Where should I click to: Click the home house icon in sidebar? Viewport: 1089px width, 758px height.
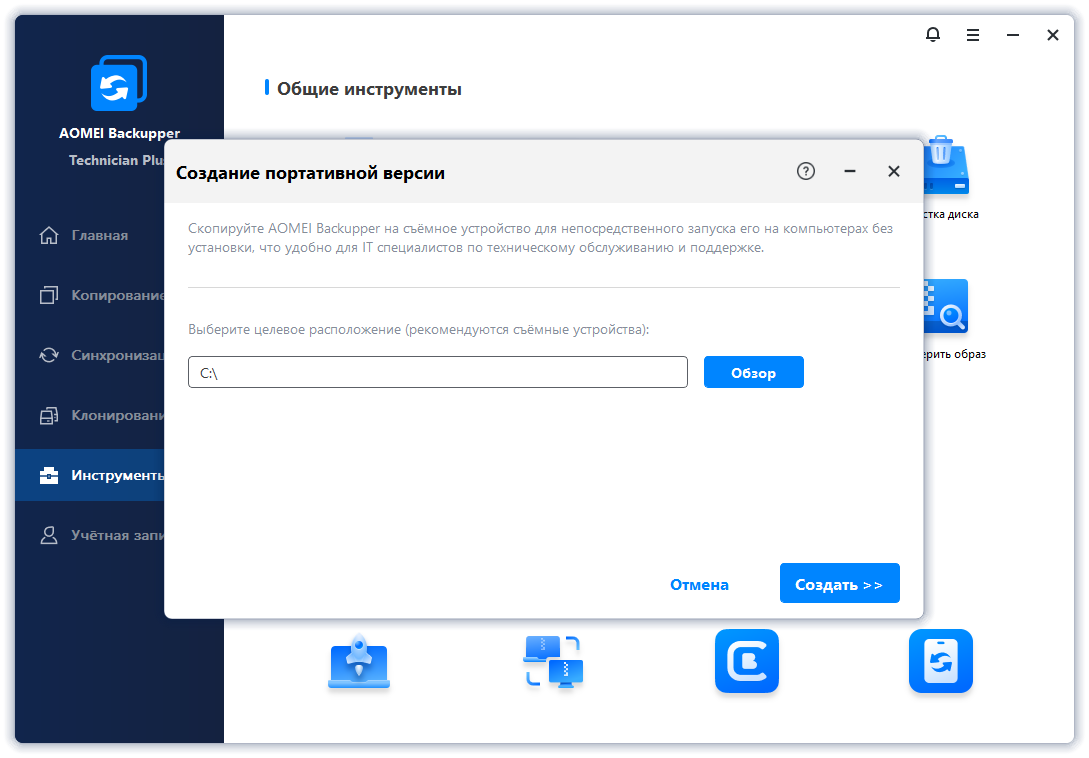pos(49,236)
